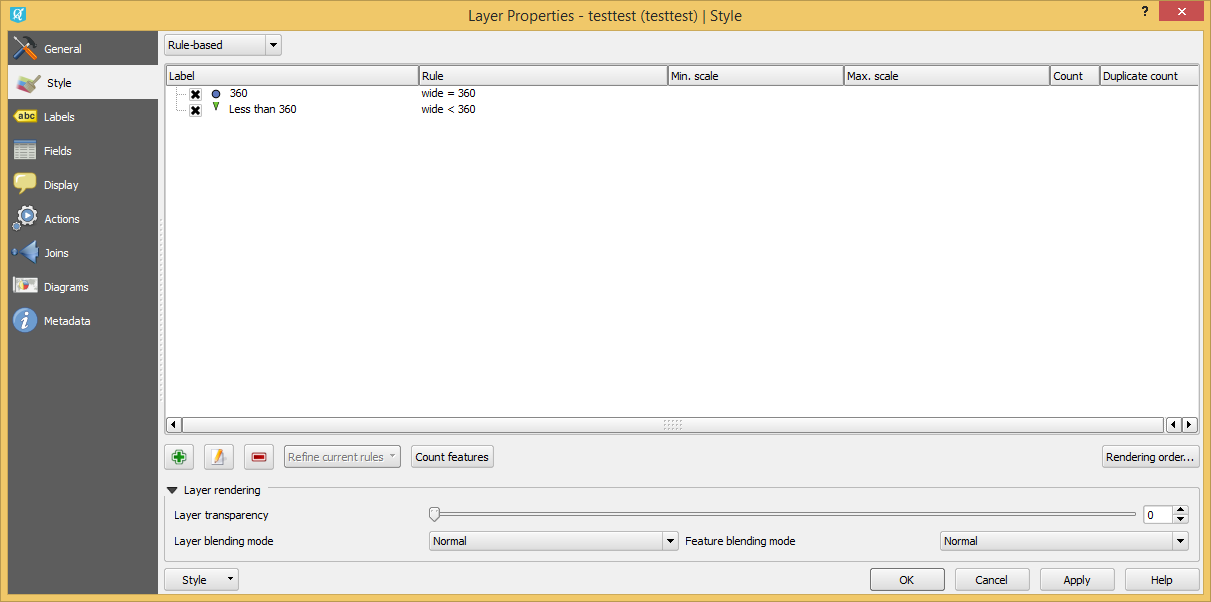
Task: Click the Help button
Action: click(1162, 580)
